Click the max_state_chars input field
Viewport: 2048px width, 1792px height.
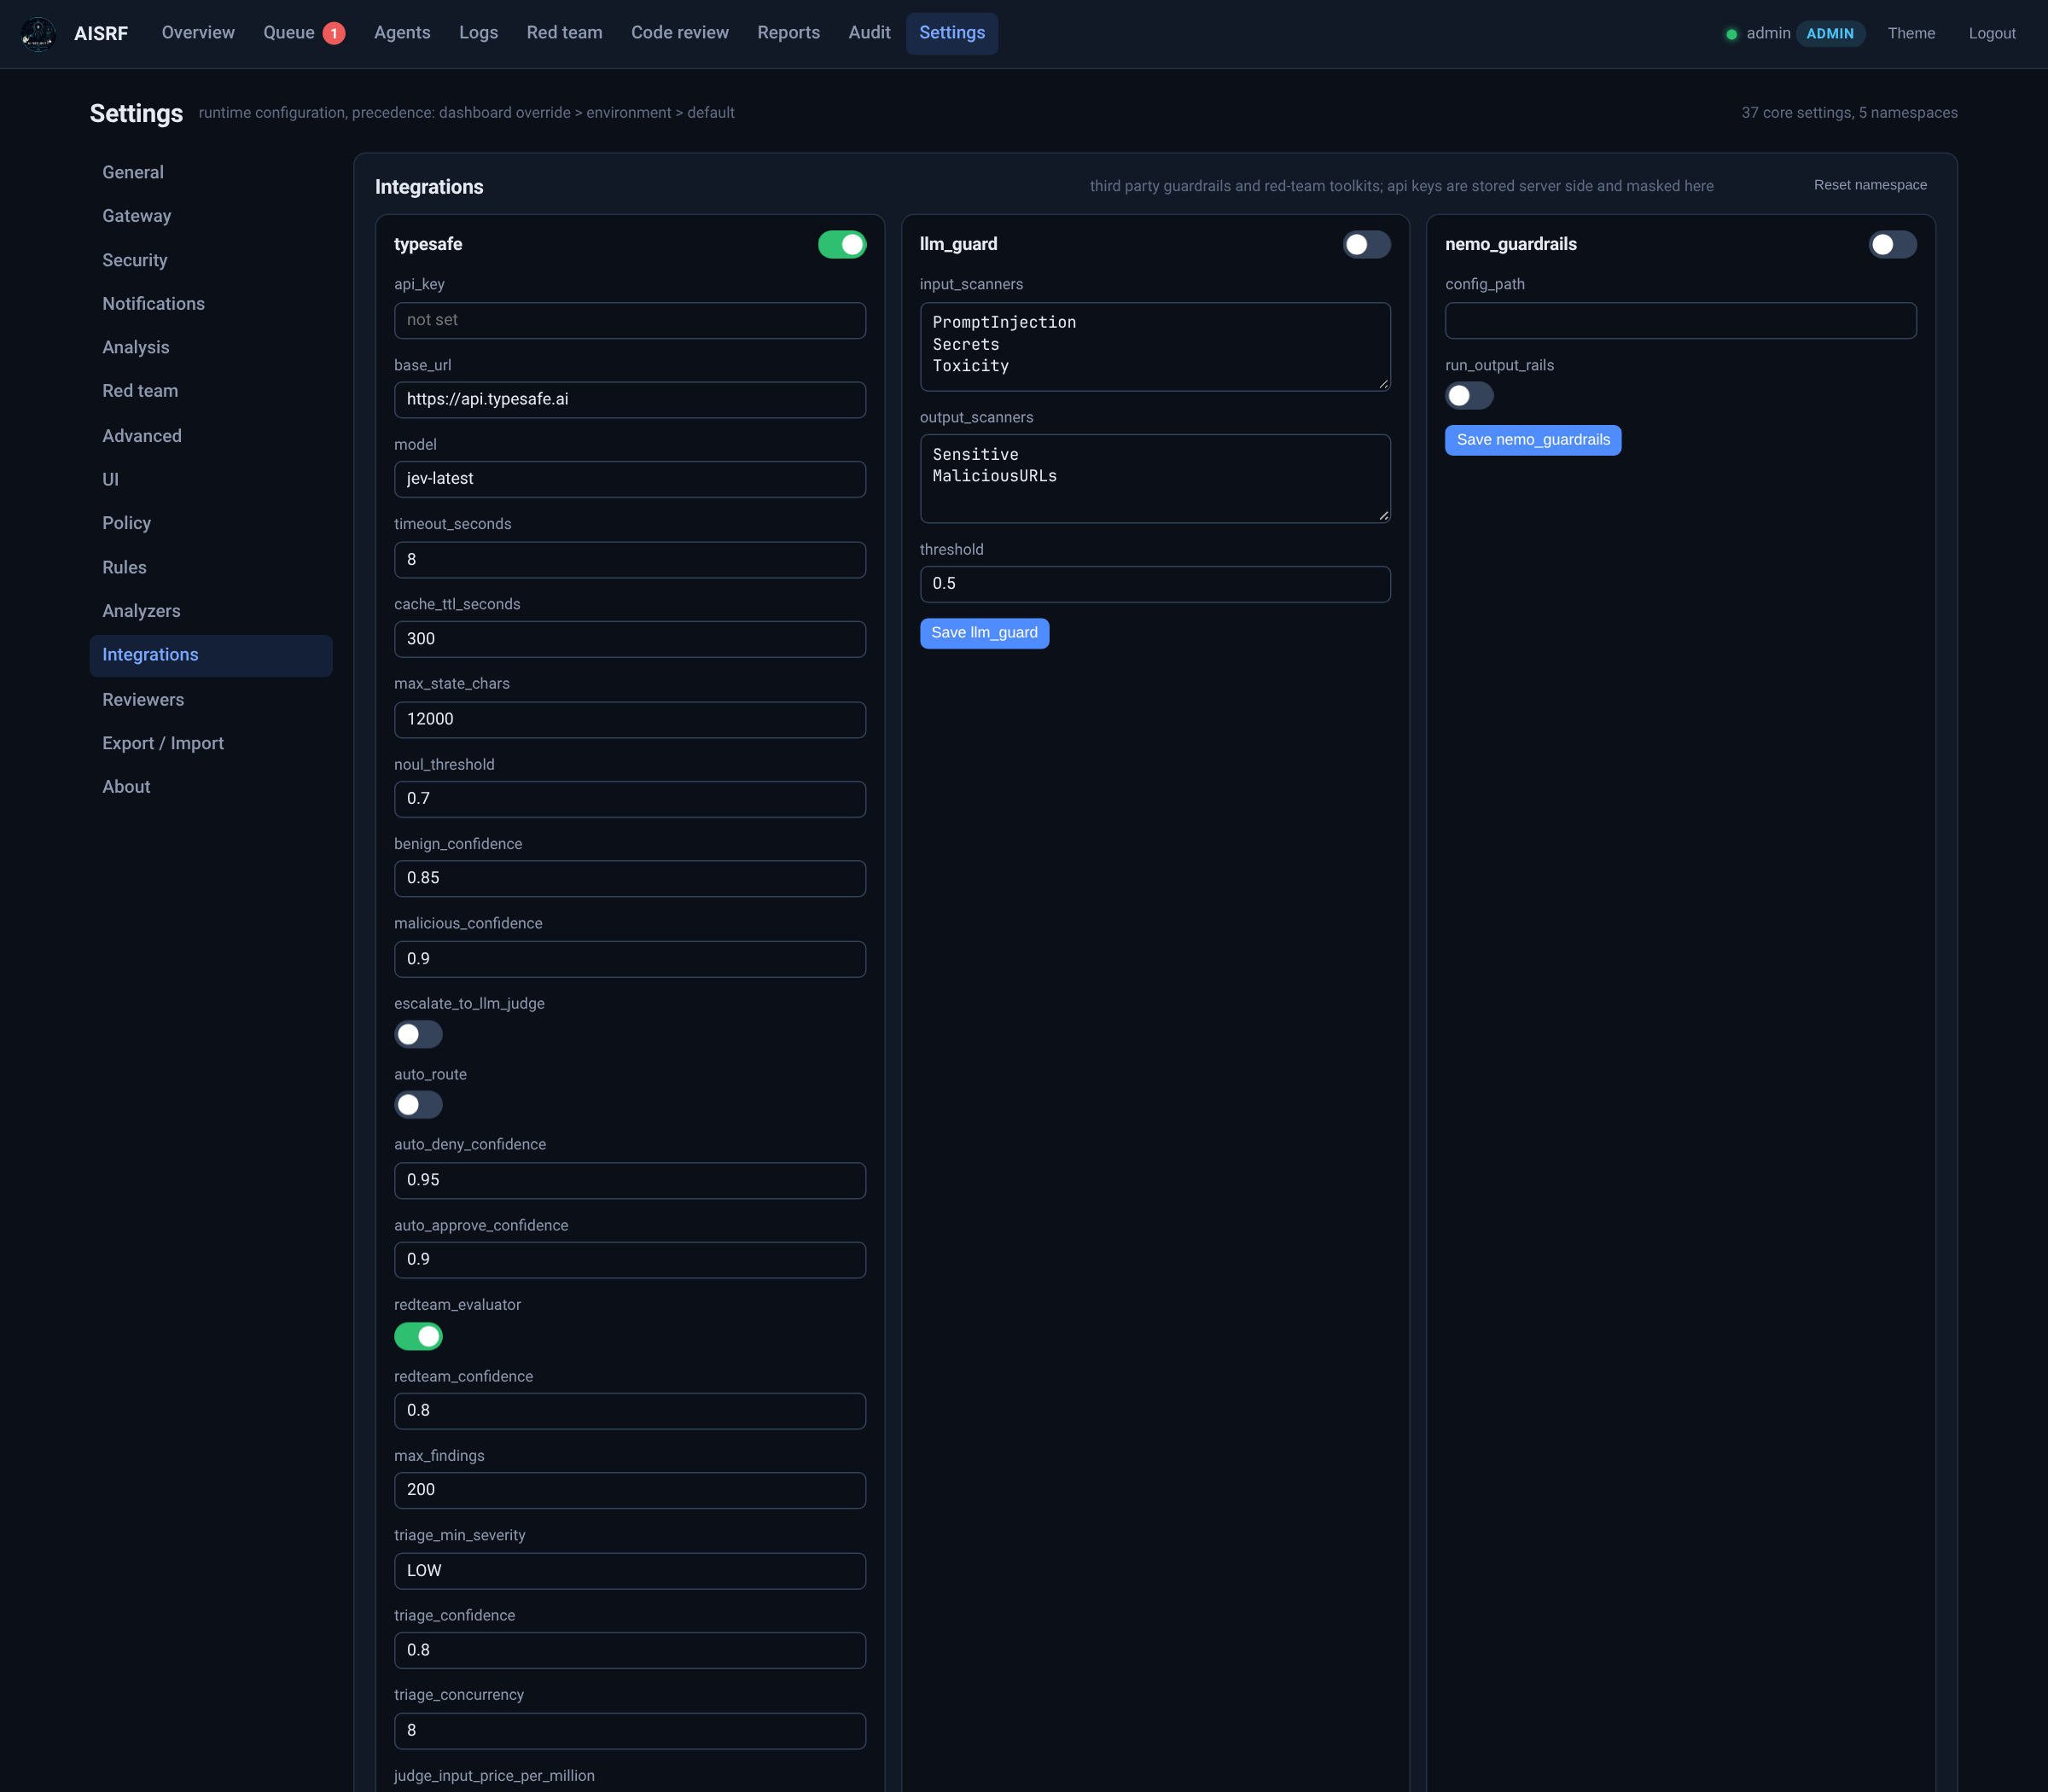[x=630, y=720]
